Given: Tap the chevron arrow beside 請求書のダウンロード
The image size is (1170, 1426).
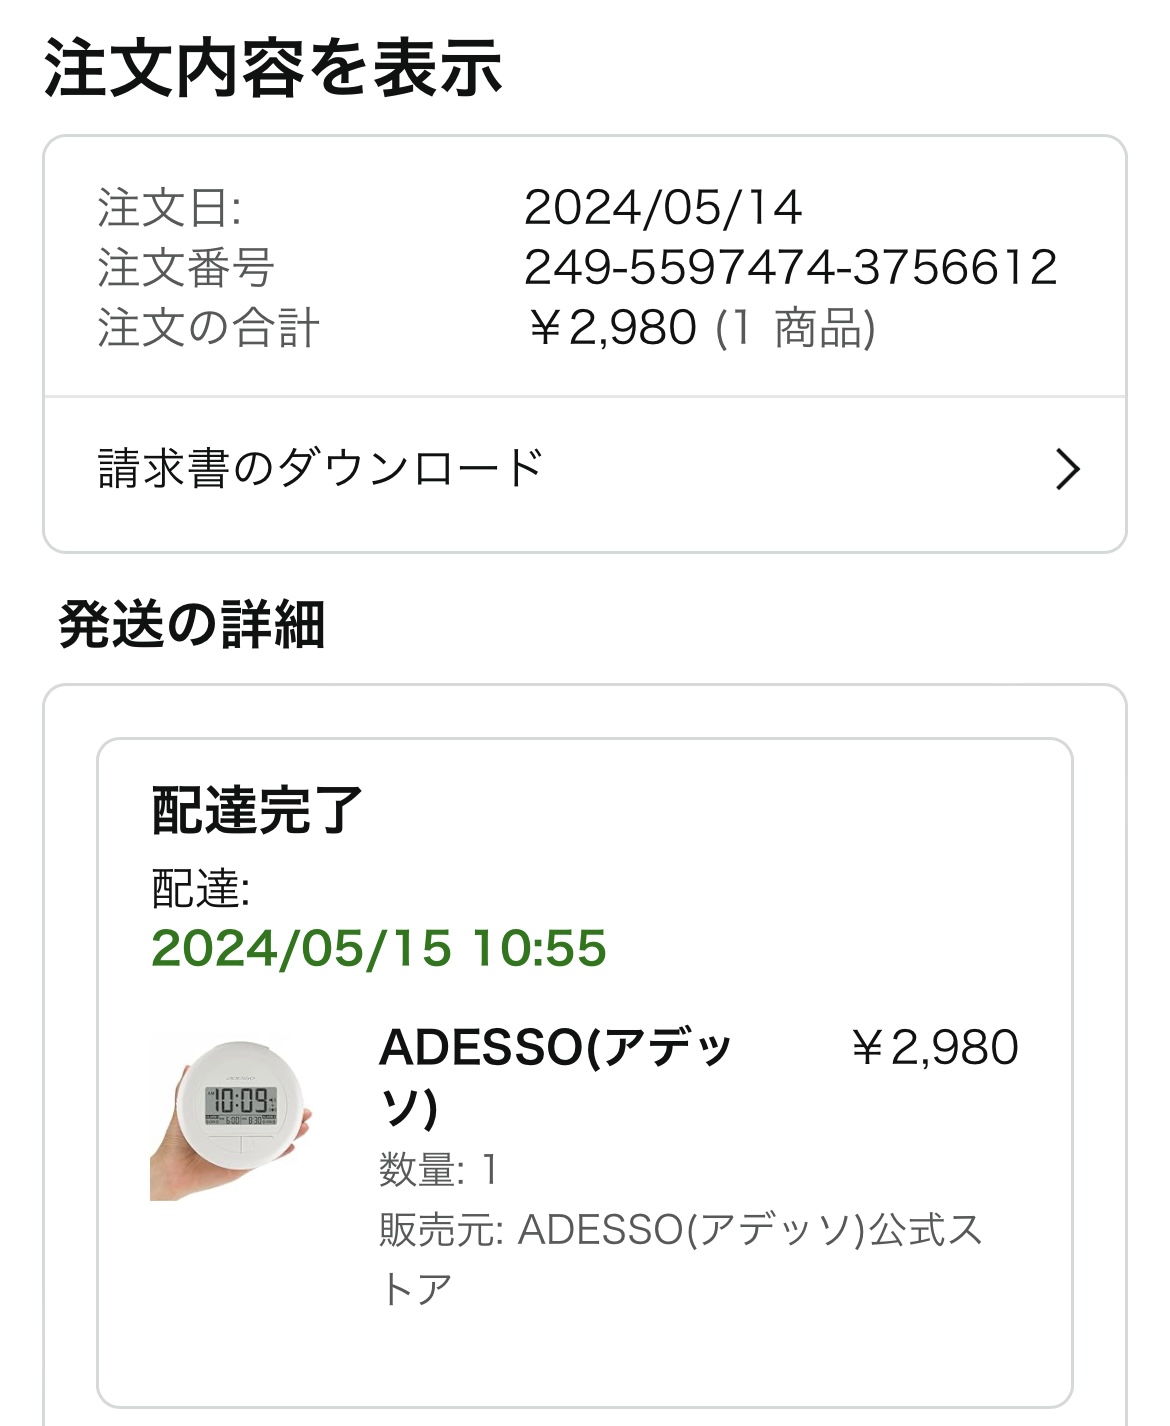Looking at the screenshot, I should [x=1068, y=469].
